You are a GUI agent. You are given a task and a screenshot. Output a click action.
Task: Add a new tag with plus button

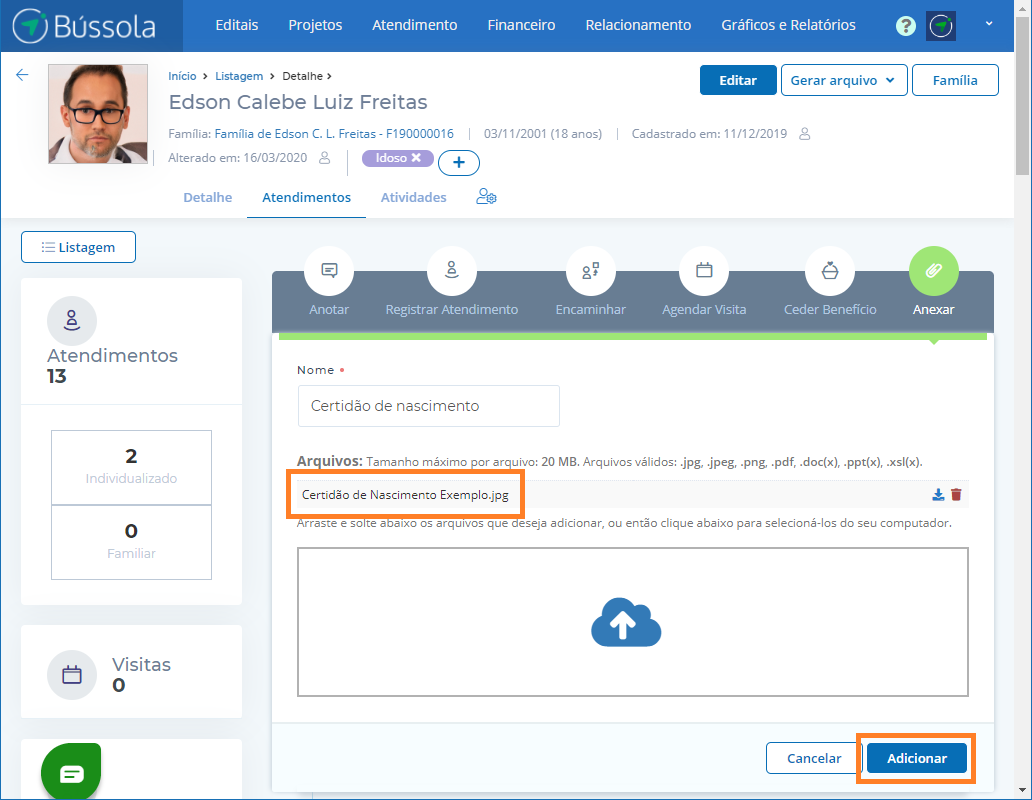[459, 162]
